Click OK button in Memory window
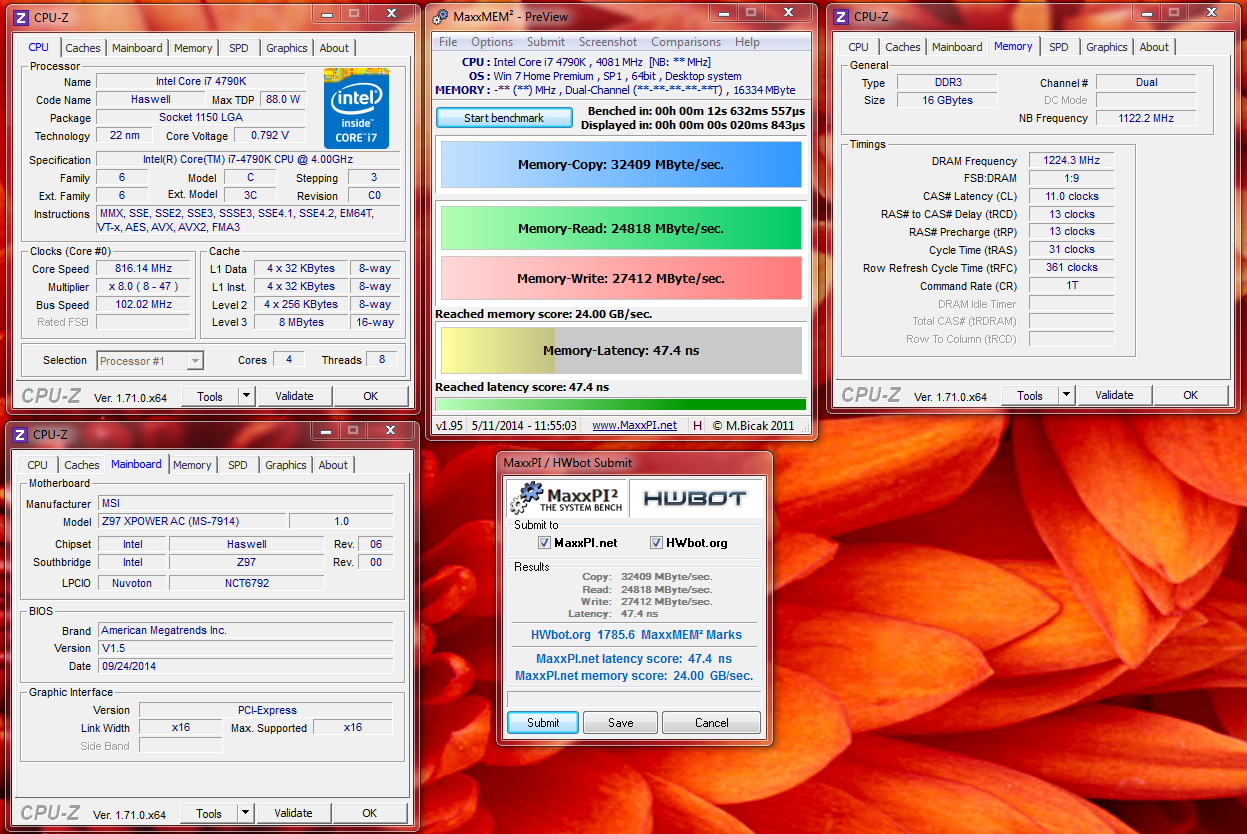 [x=1190, y=395]
